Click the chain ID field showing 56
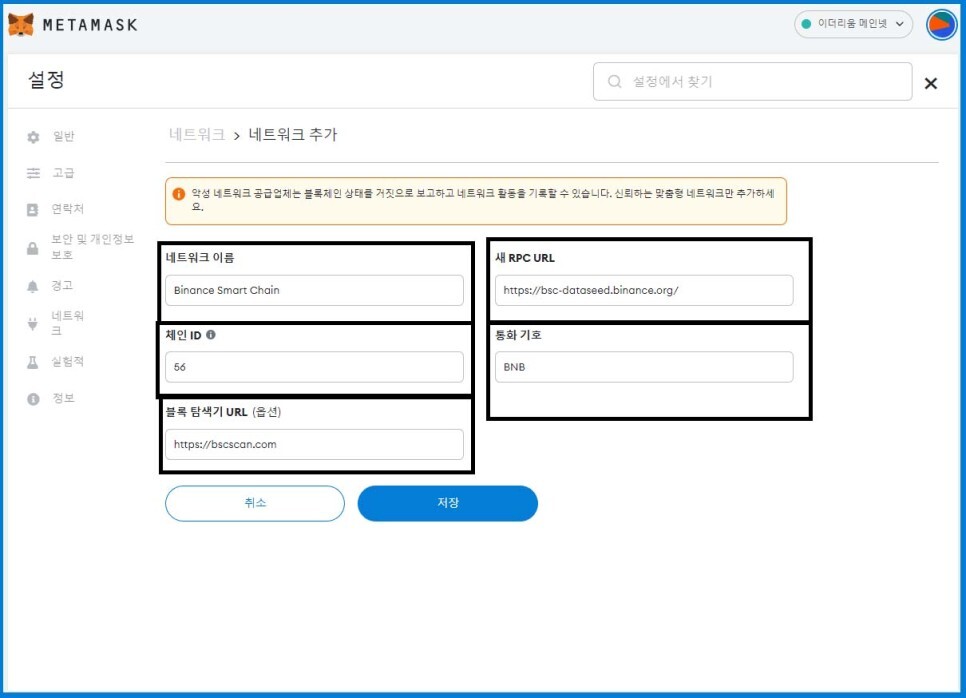Viewport: 966px width, 698px height. (314, 367)
